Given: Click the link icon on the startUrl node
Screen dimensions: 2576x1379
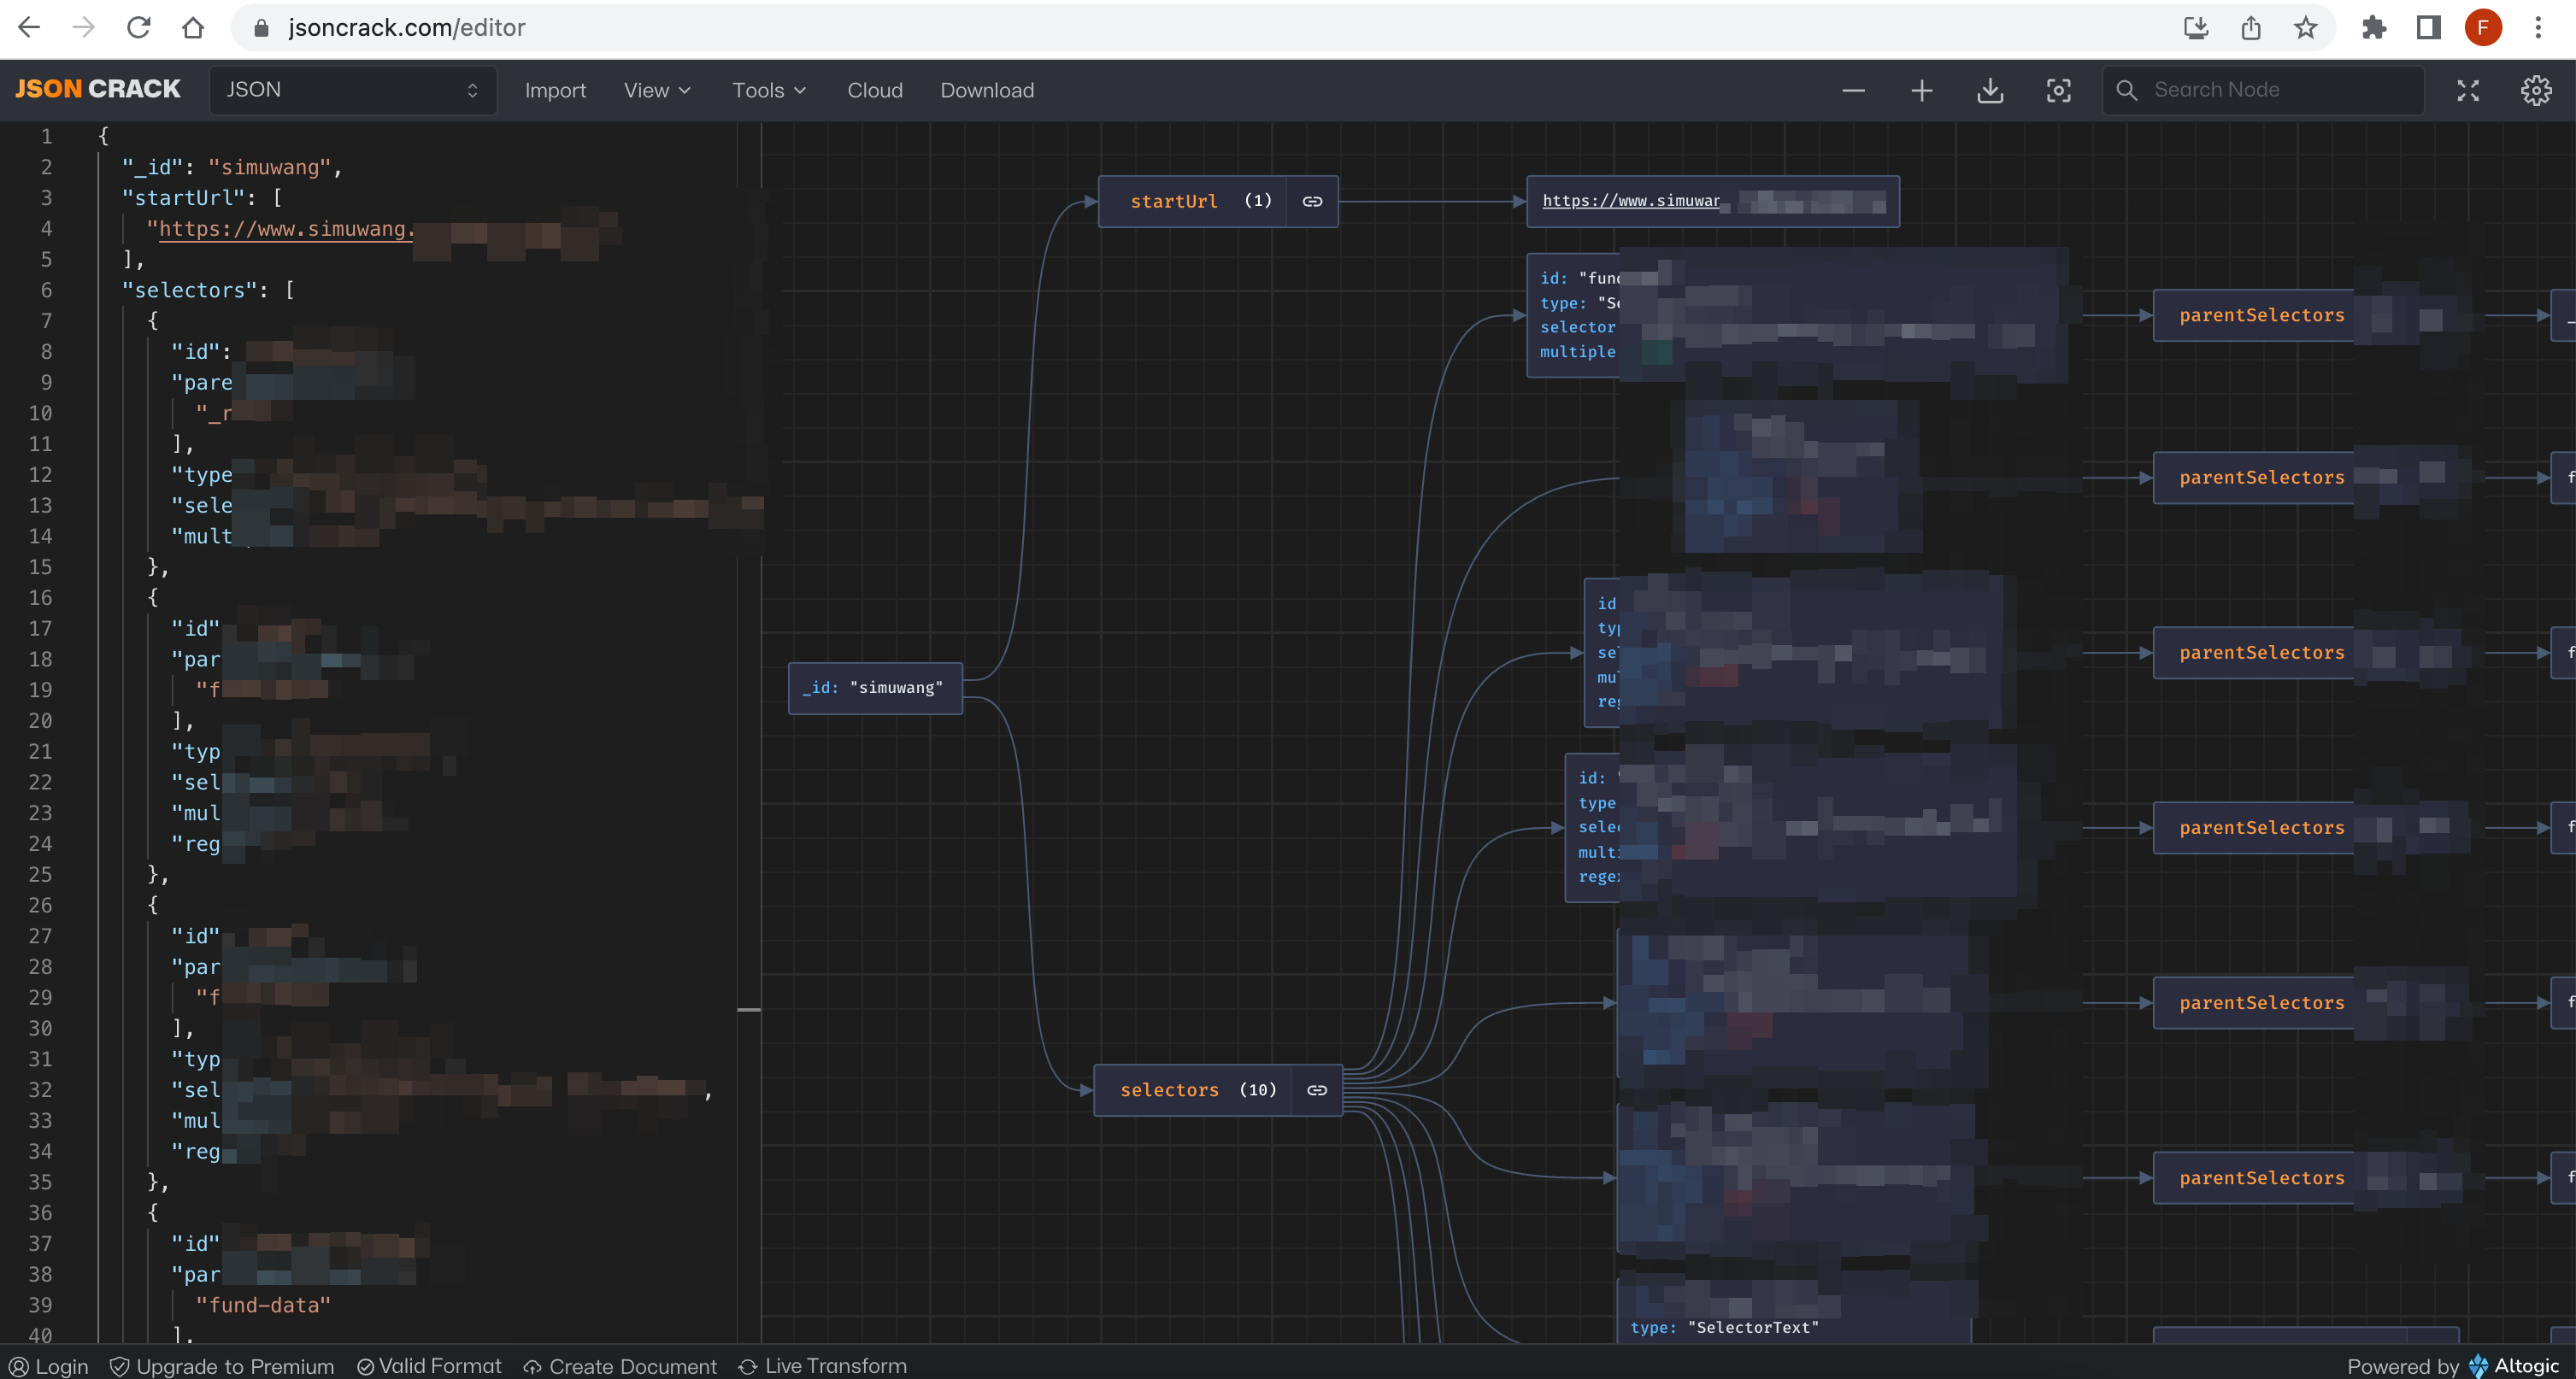Looking at the screenshot, I should pyautogui.click(x=1312, y=201).
